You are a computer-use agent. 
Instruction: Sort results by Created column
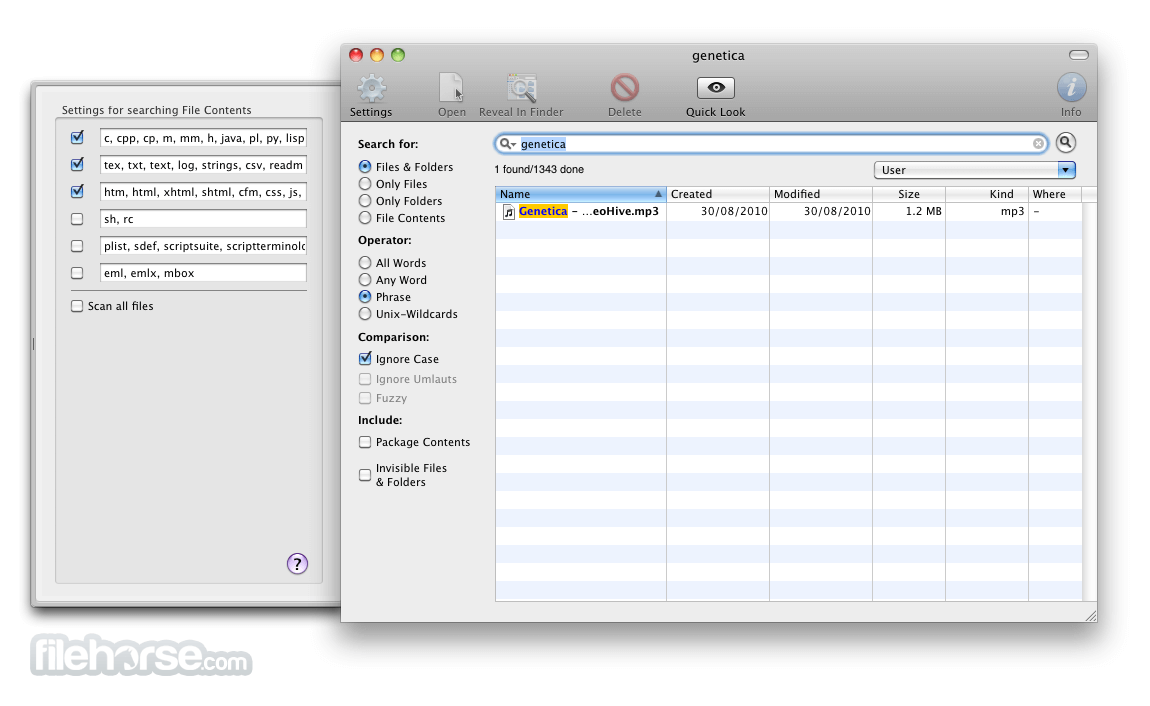pyautogui.click(x=717, y=194)
